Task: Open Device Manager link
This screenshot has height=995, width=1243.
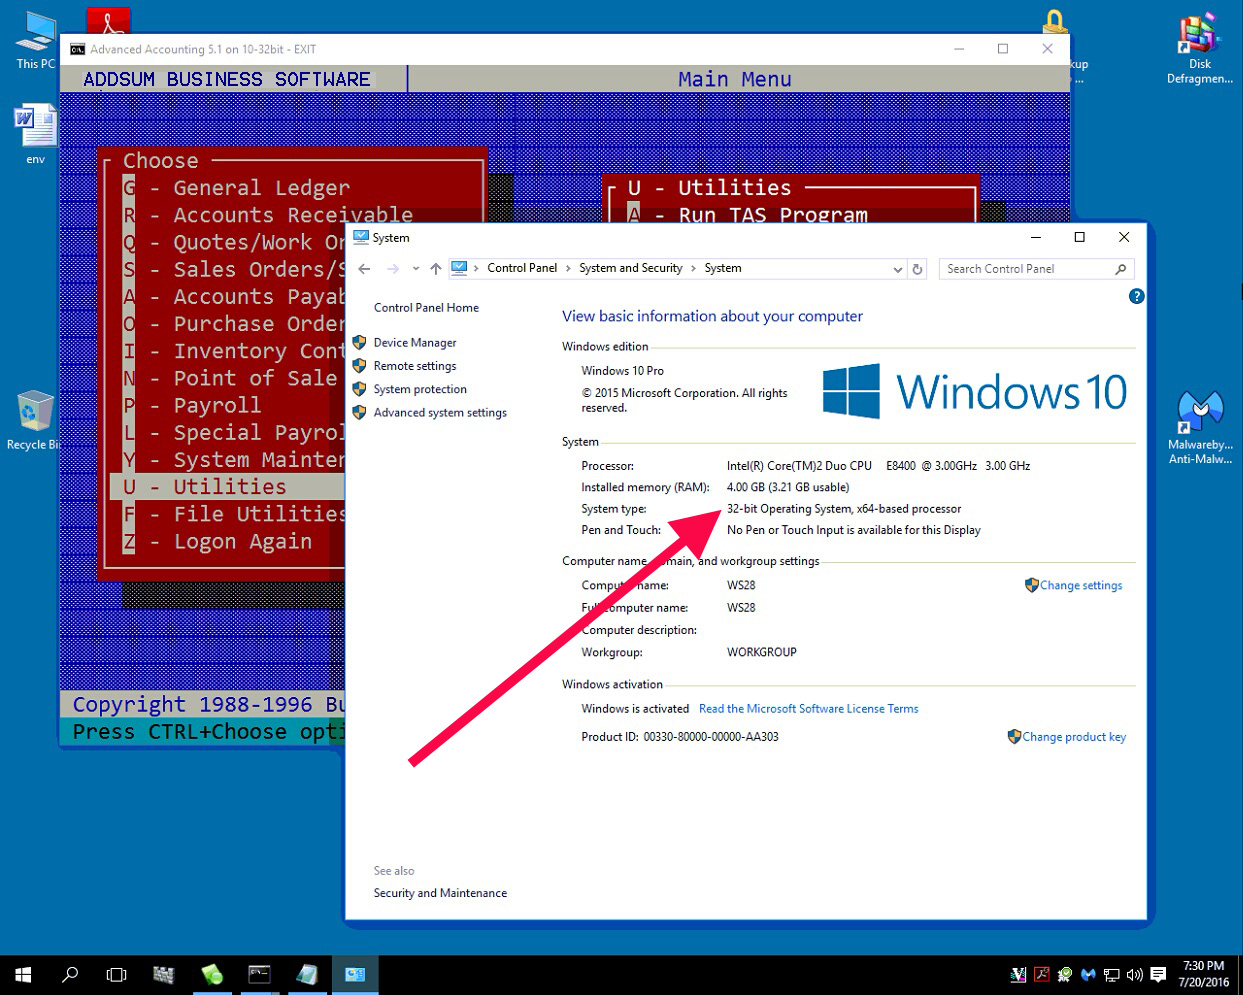Action: pyautogui.click(x=415, y=342)
